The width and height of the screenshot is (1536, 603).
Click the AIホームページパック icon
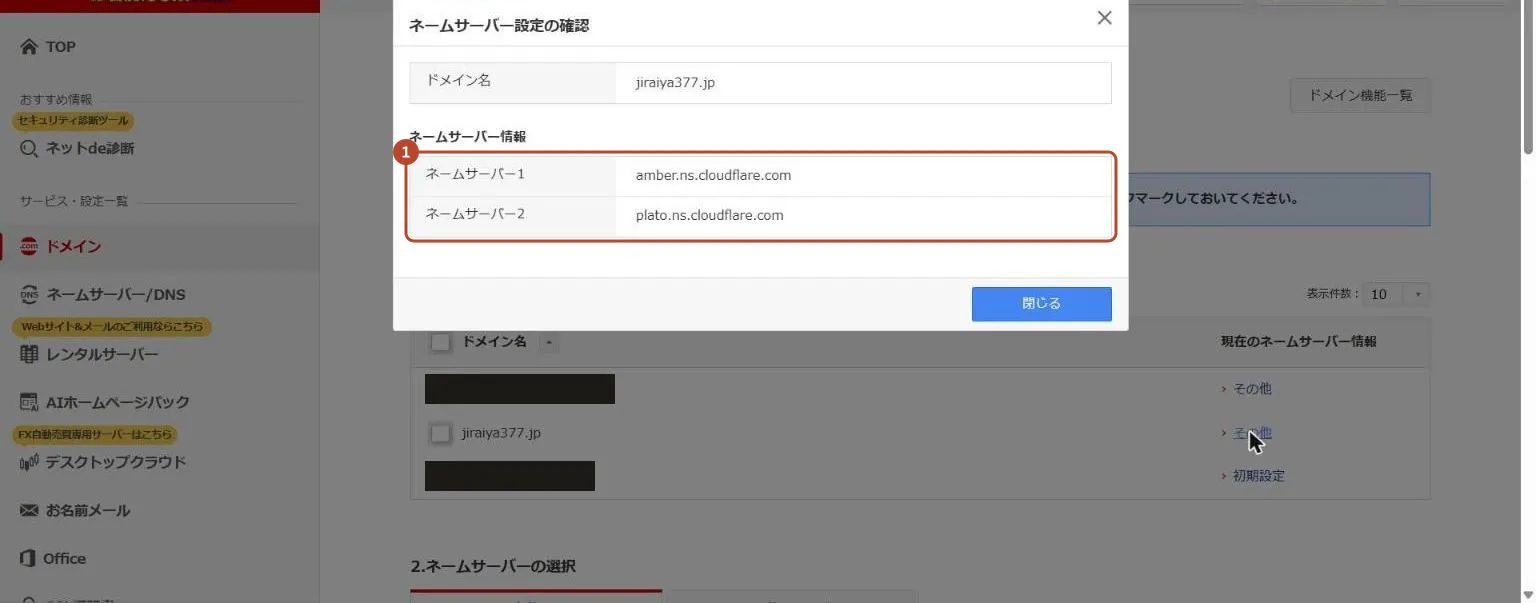point(29,402)
